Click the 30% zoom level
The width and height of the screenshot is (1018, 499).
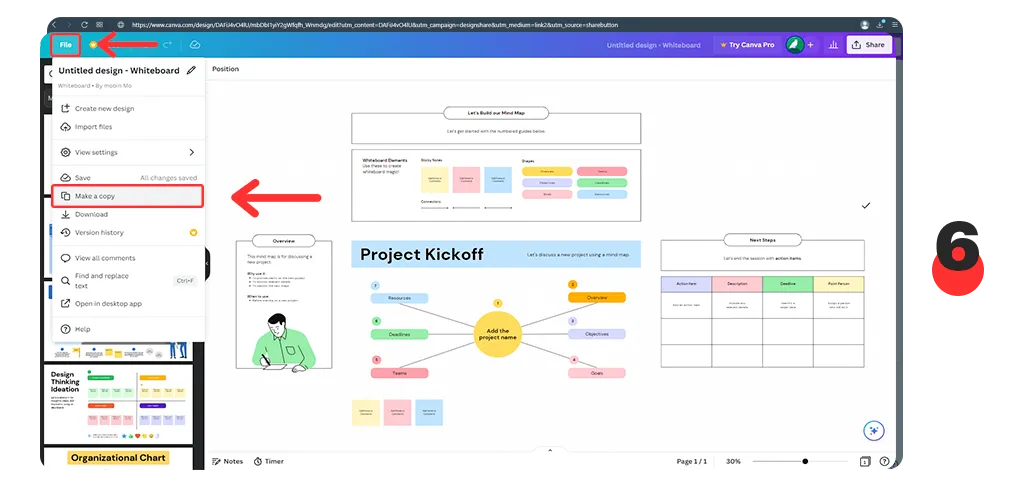point(733,461)
